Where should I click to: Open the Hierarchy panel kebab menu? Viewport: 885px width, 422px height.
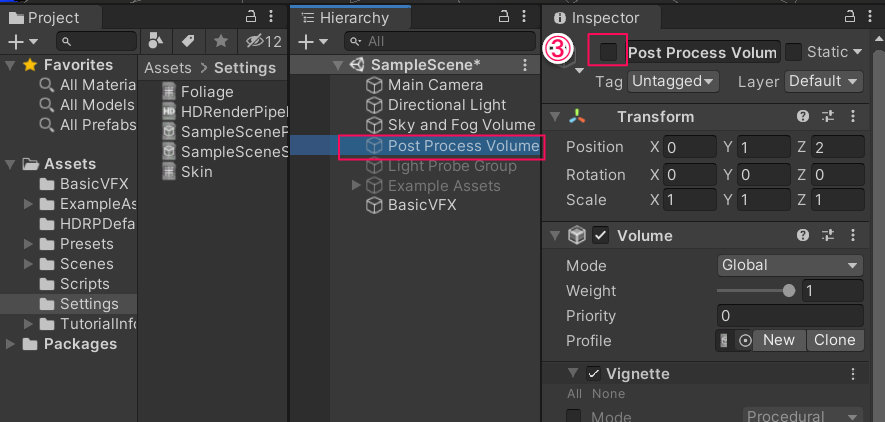click(x=524, y=17)
